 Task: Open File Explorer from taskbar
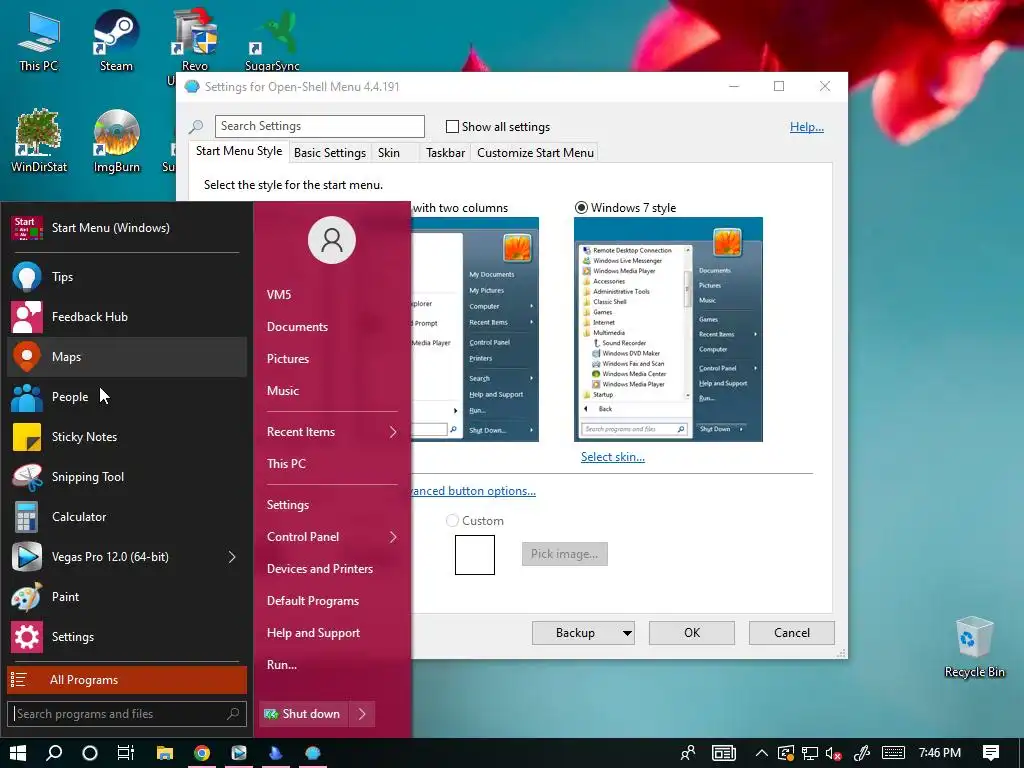coord(165,753)
